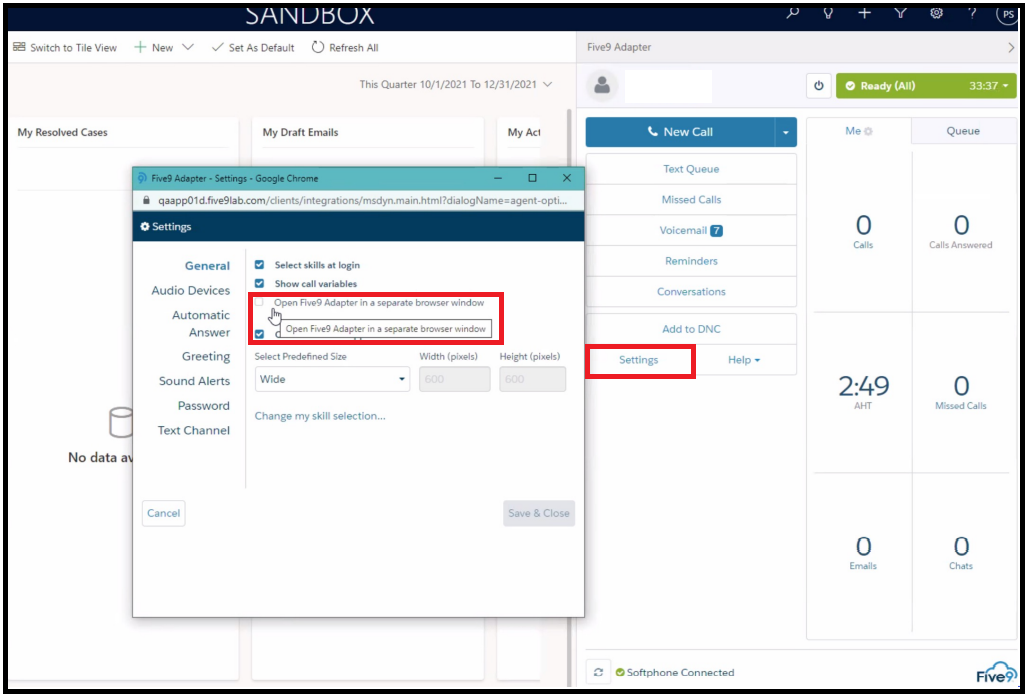Click the plus quick-create icon in header
The height and width of the screenshot is (697, 1027).
[865, 12]
